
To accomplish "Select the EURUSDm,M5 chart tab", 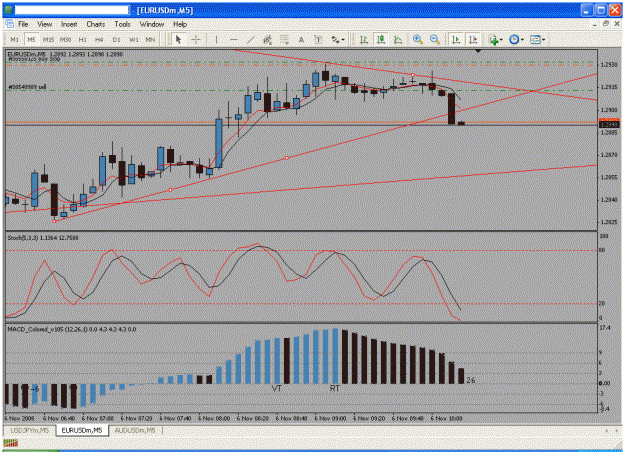I will [82, 430].
